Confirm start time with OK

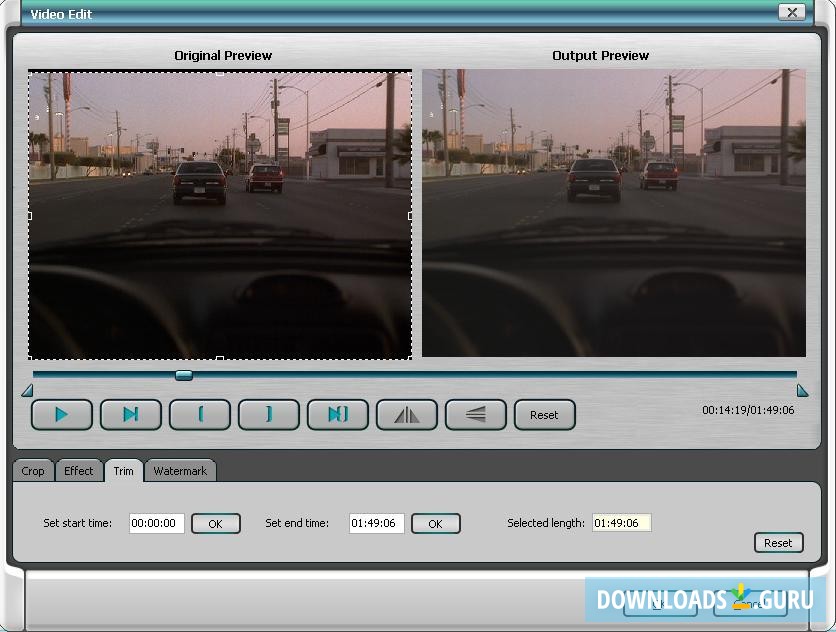coord(215,524)
